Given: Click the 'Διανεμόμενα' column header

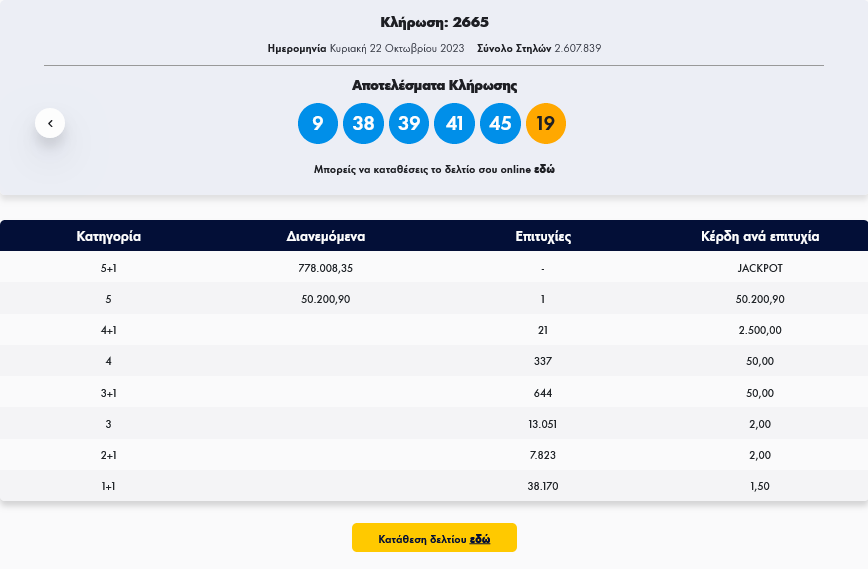Looking at the screenshot, I should pyautogui.click(x=325, y=237).
